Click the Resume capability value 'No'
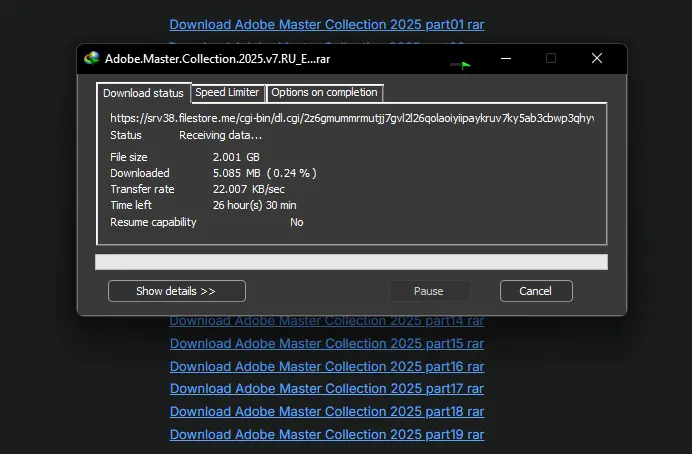 tap(297, 222)
